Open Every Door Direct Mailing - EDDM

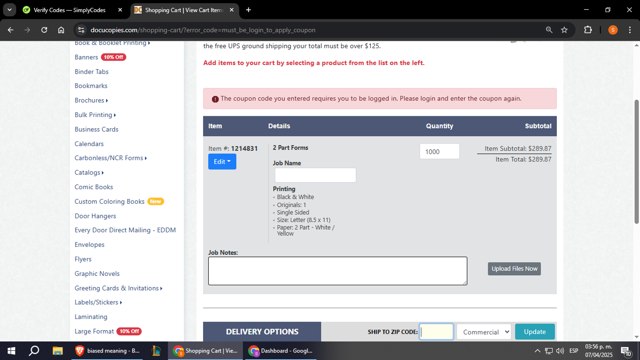pyautogui.click(x=125, y=230)
